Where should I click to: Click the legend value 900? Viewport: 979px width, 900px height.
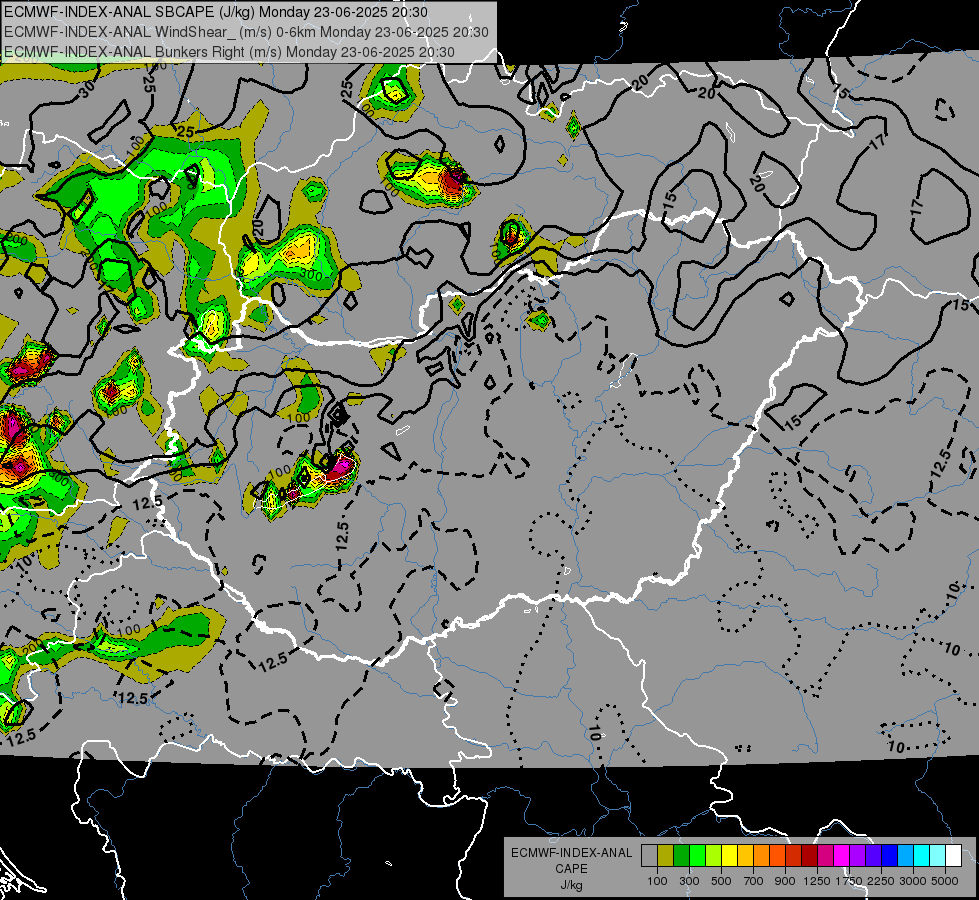click(x=785, y=881)
